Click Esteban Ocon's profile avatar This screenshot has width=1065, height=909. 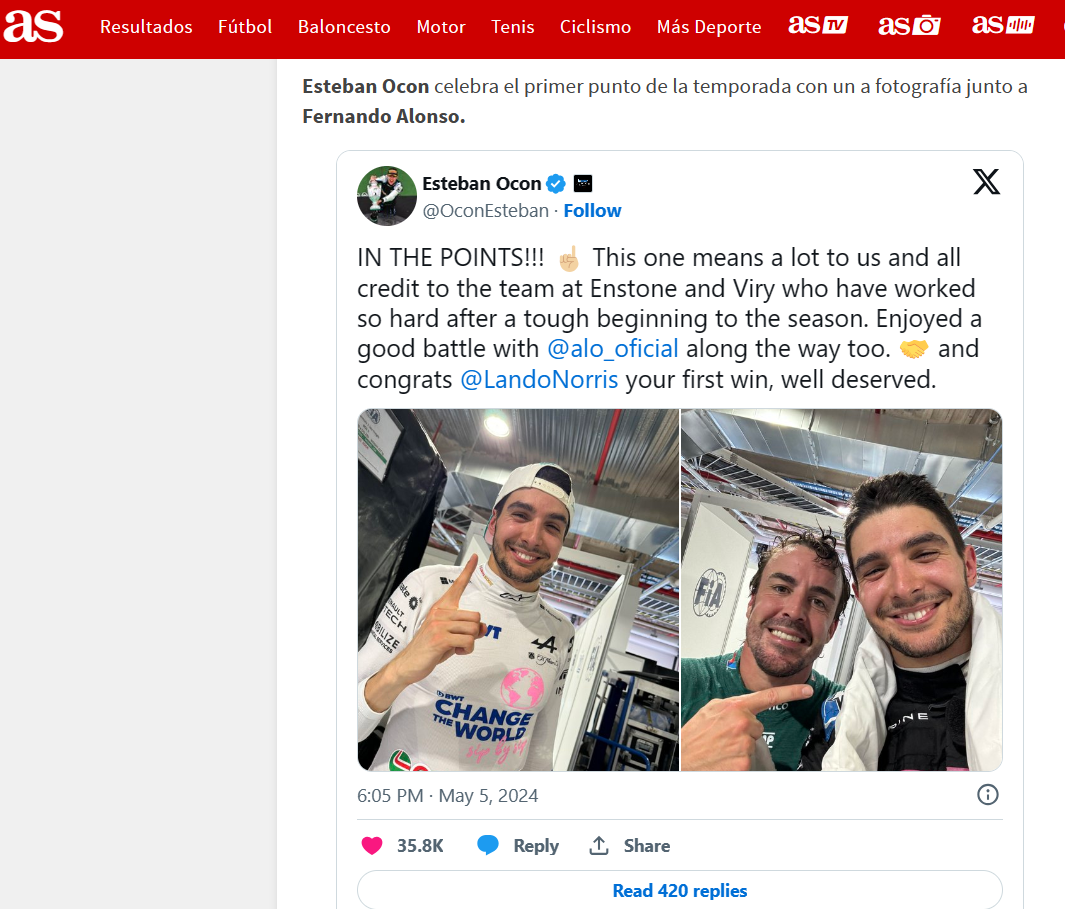pyautogui.click(x=387, y=196)
